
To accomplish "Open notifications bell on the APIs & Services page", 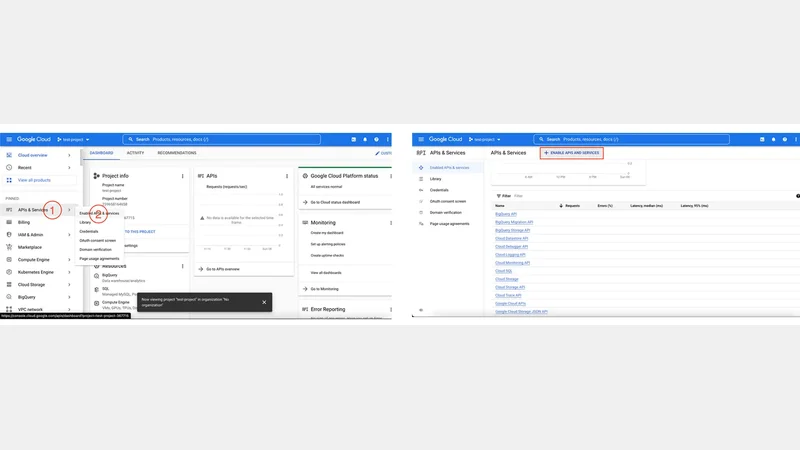I will 773,139.
